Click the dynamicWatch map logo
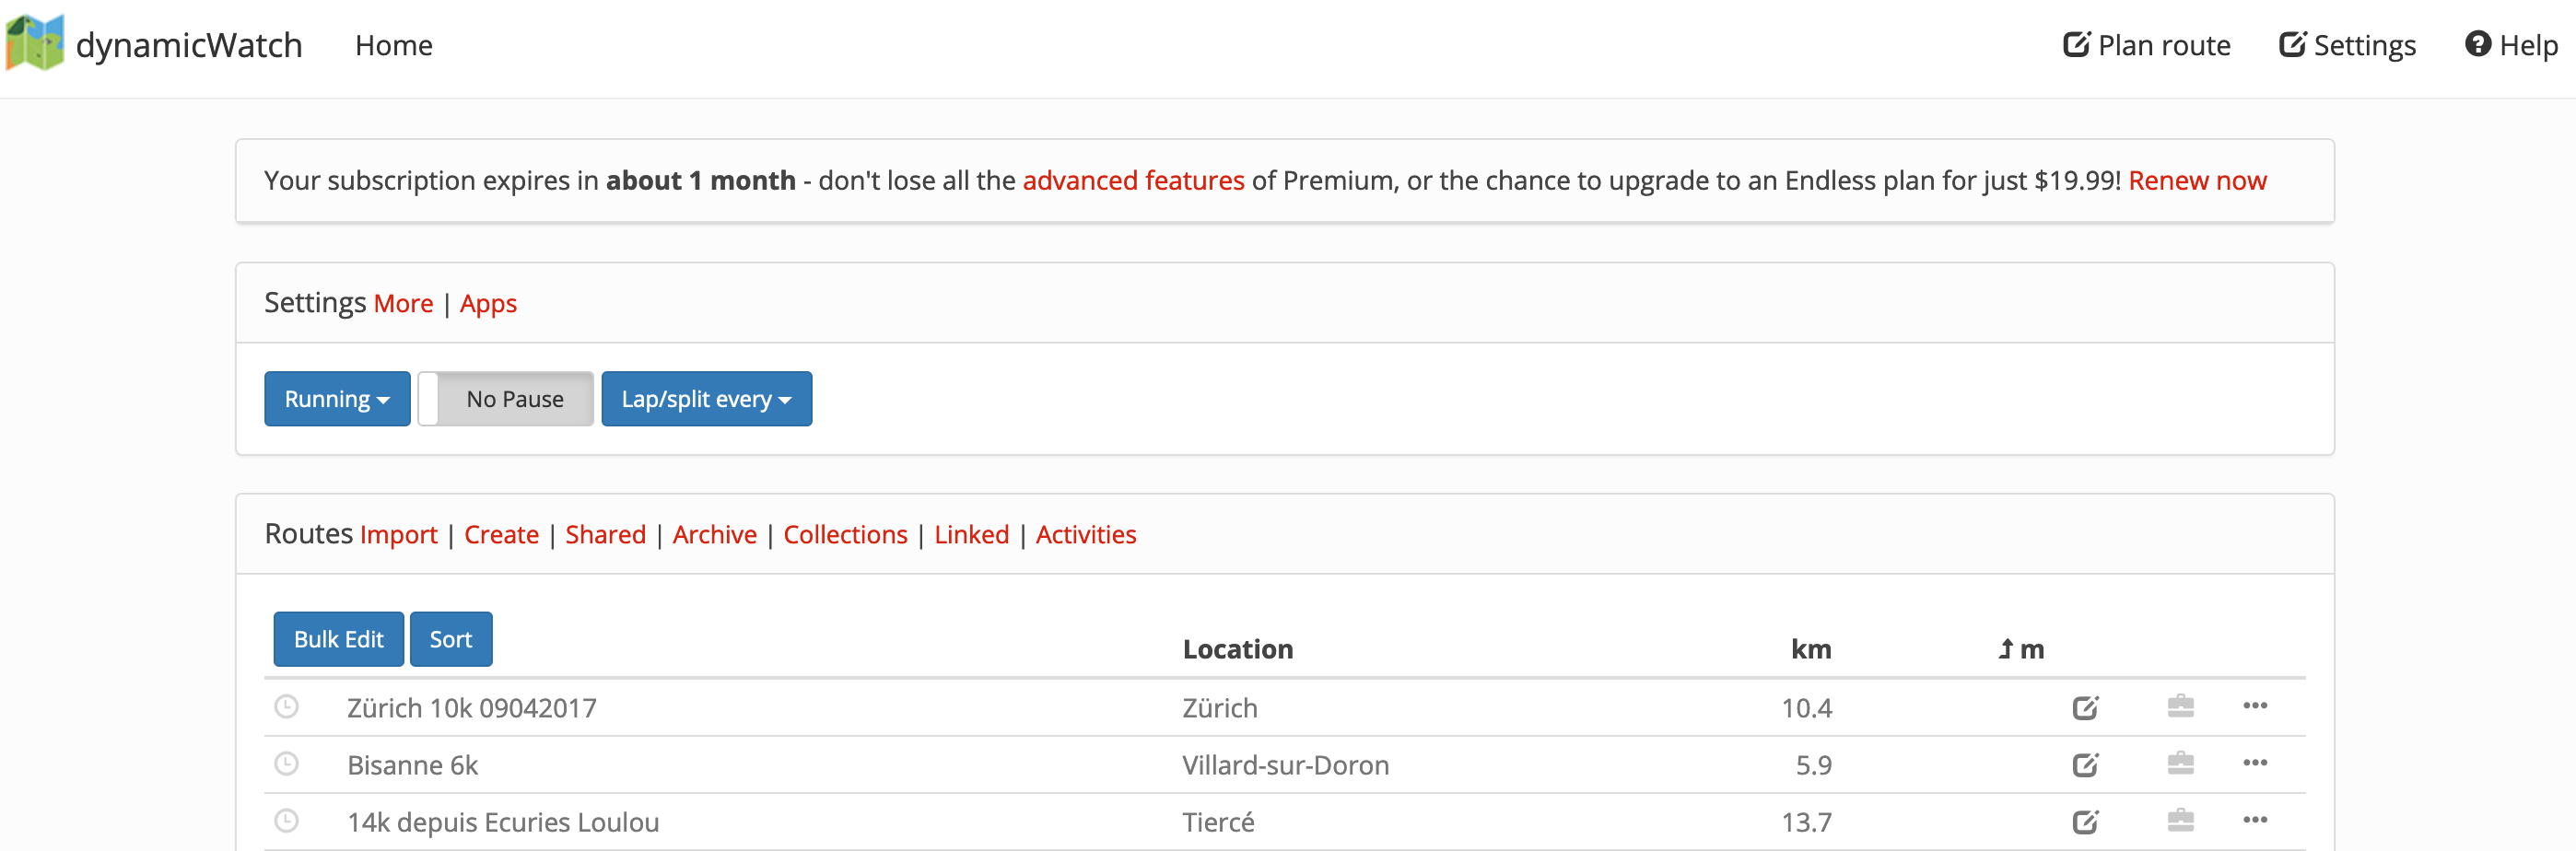This screenshot has height=851, width=2576. pos(35,43)
